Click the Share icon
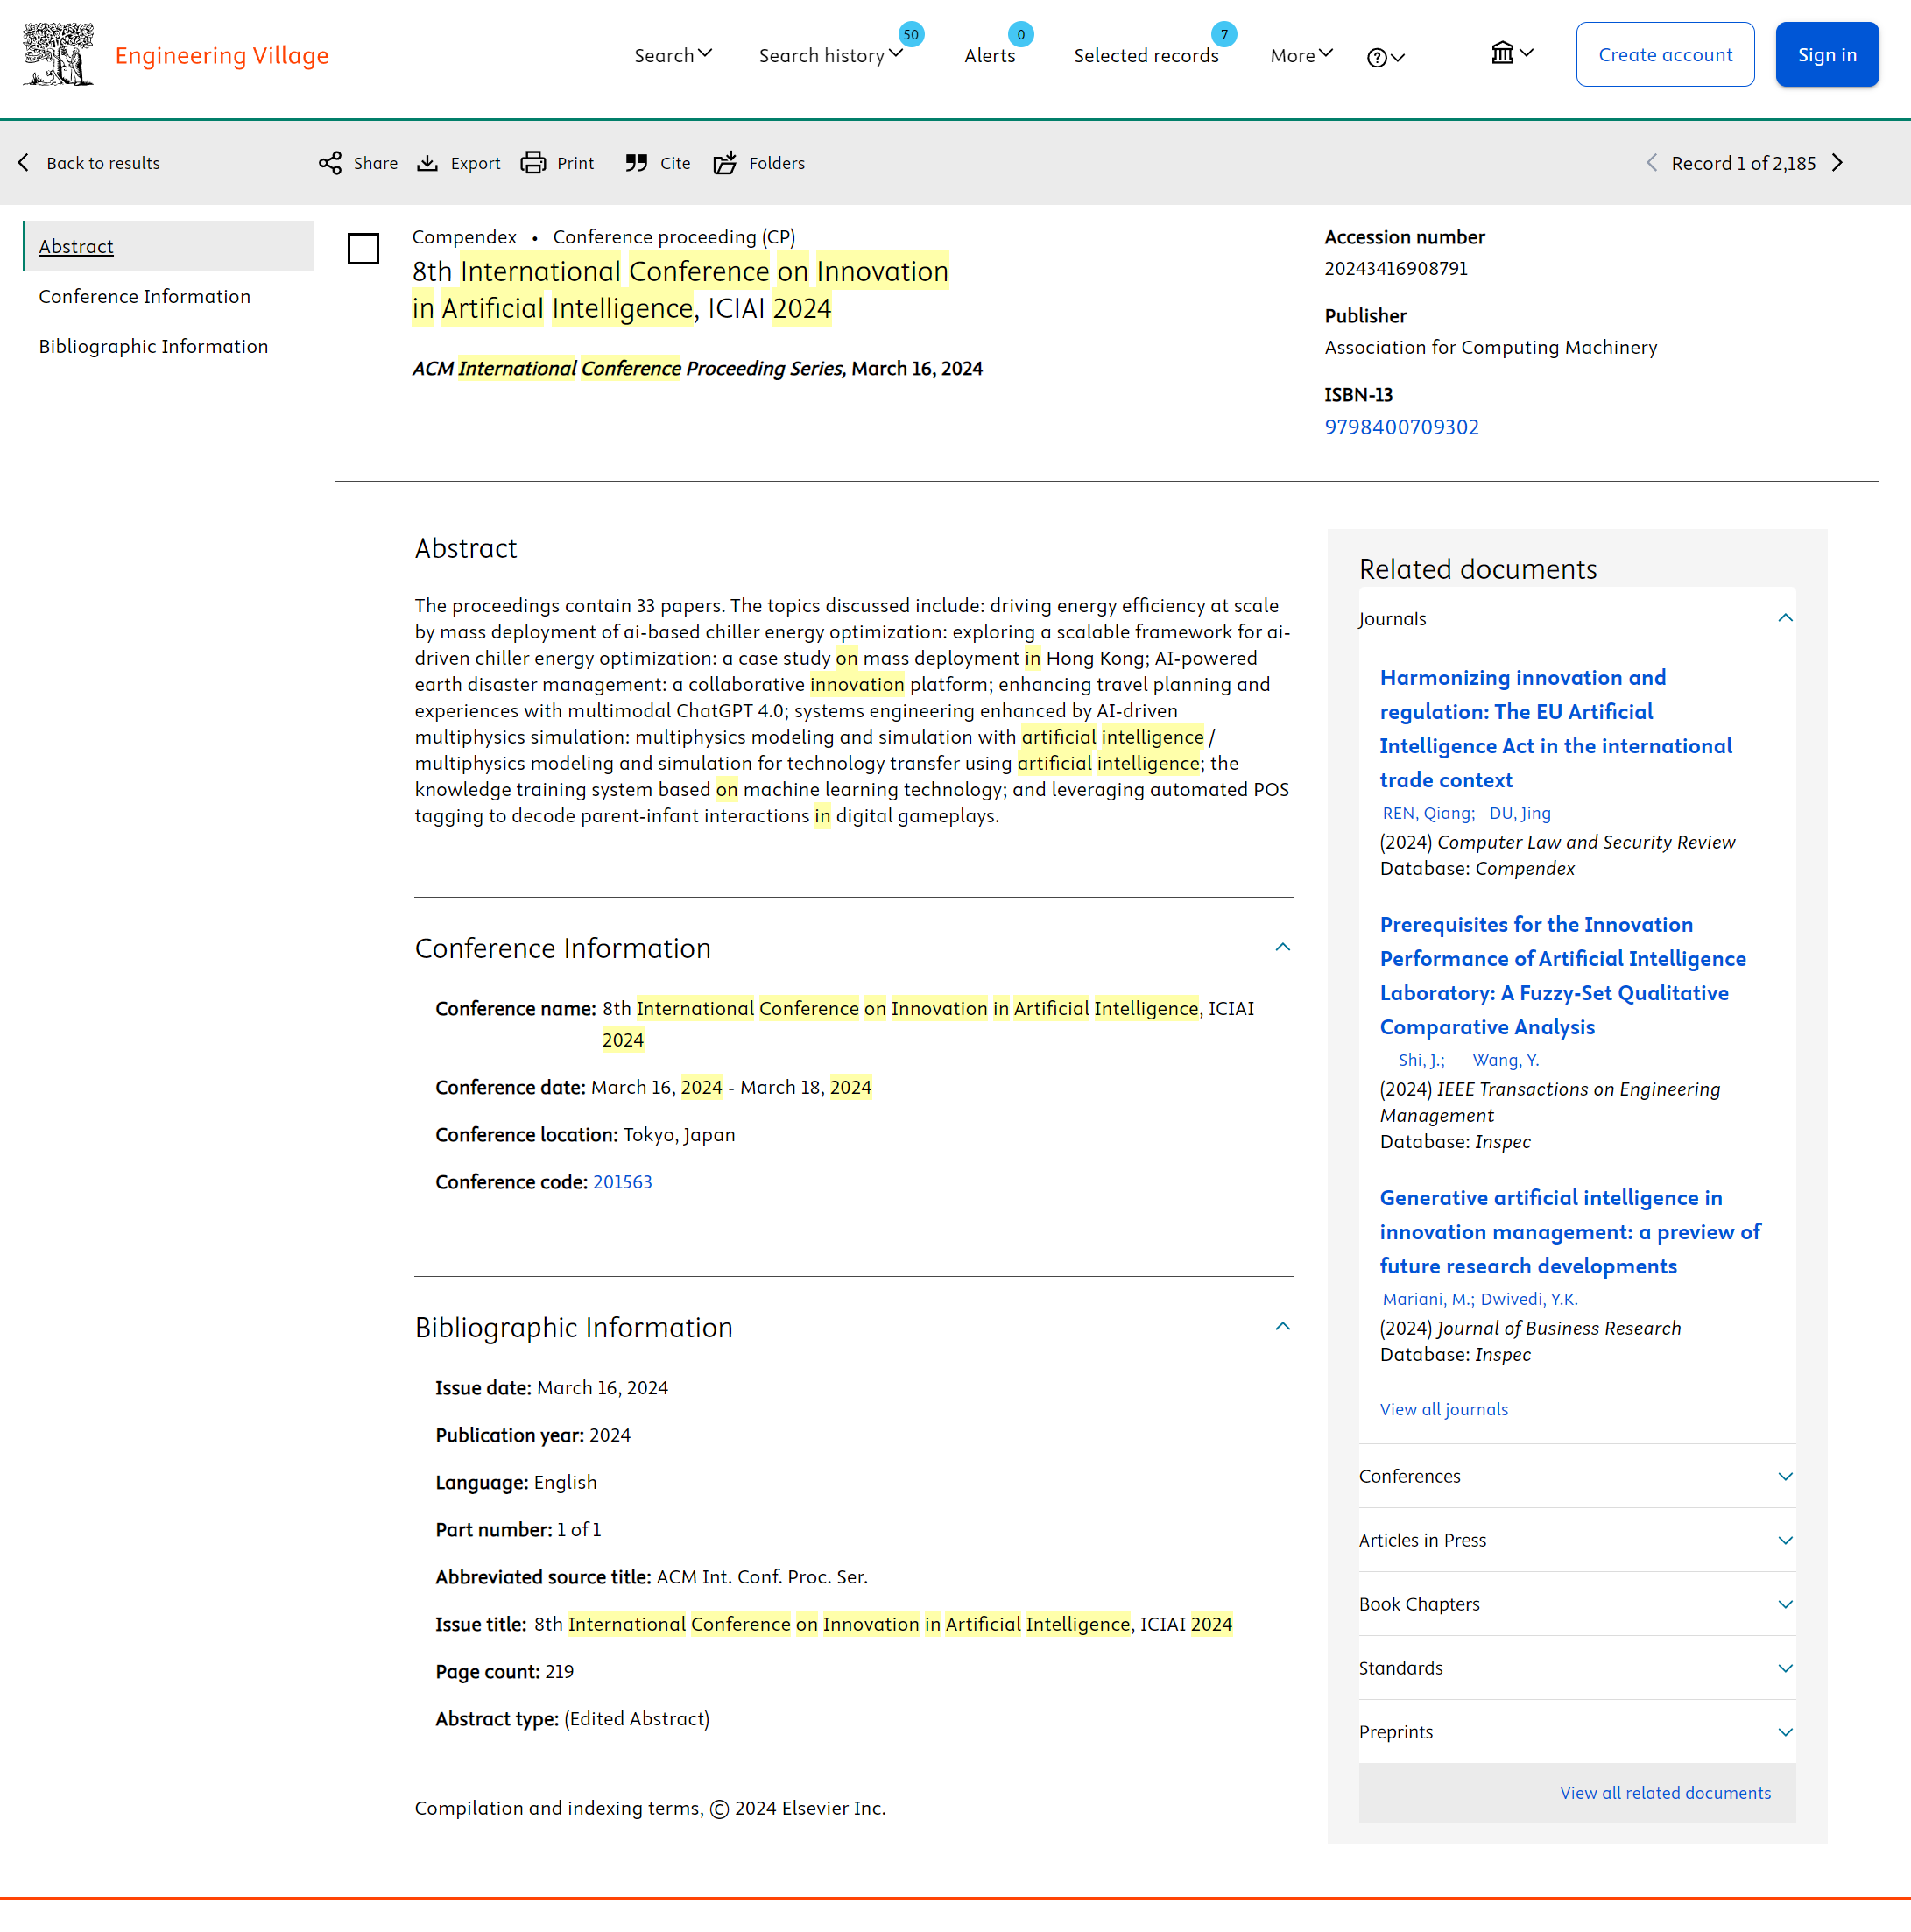Viewport: 1911px width, 1932px height. click(x=330, y=163)
